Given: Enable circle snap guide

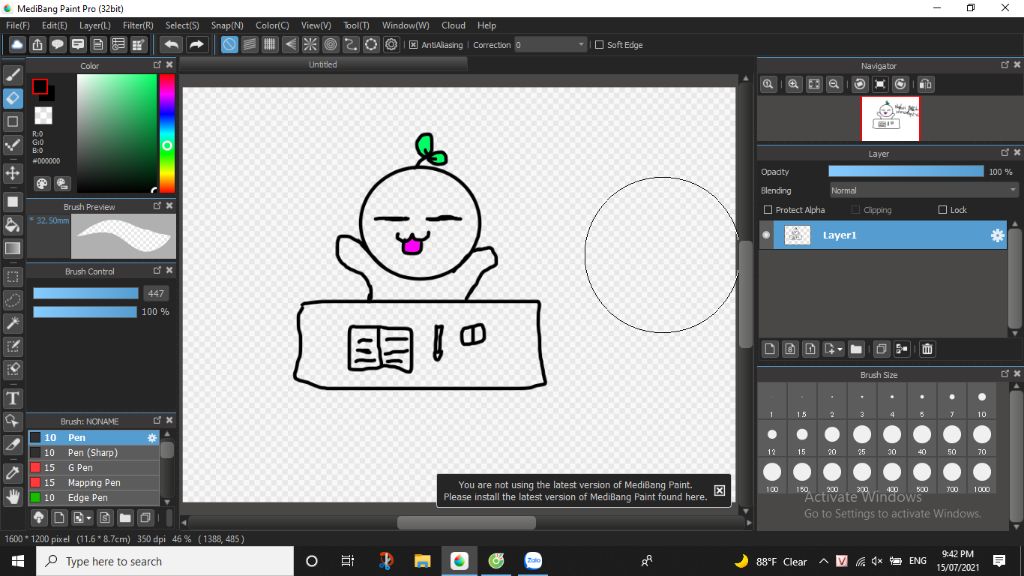Looking at the screenshot, I should (330, 44).
